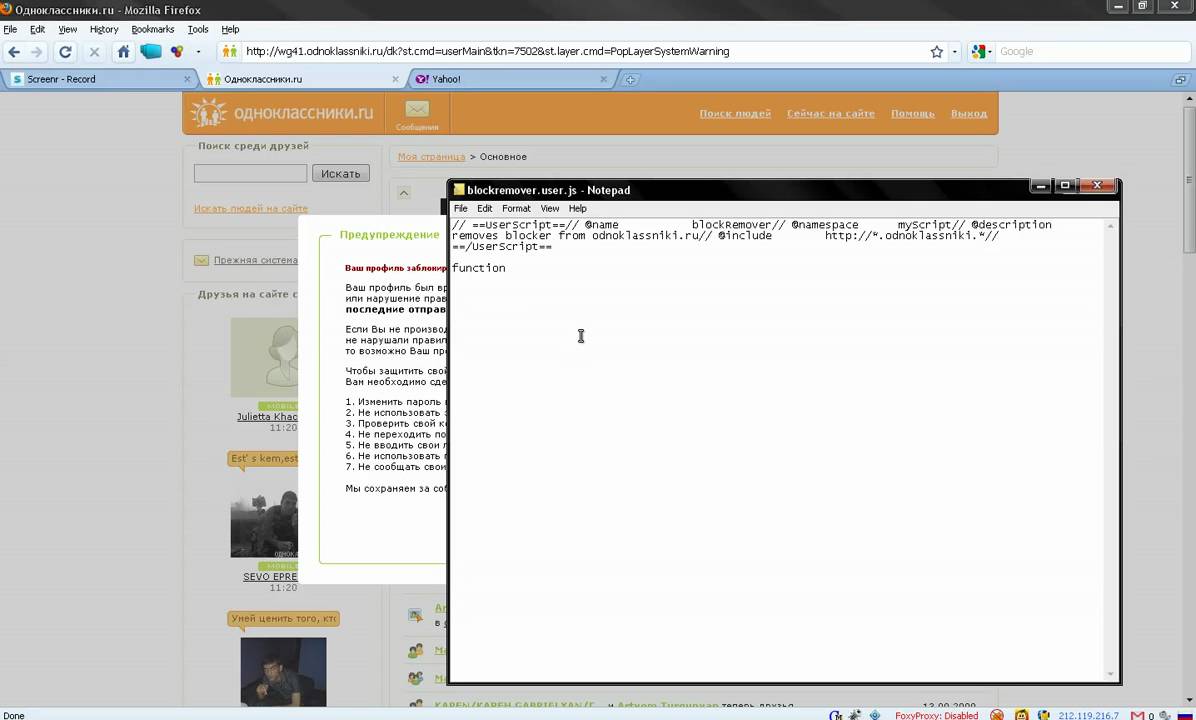The width and height of the screenshot is (1196, 720).
Task: Click the Gmail notifier icon in status bar
Action: coord(1137,715)
